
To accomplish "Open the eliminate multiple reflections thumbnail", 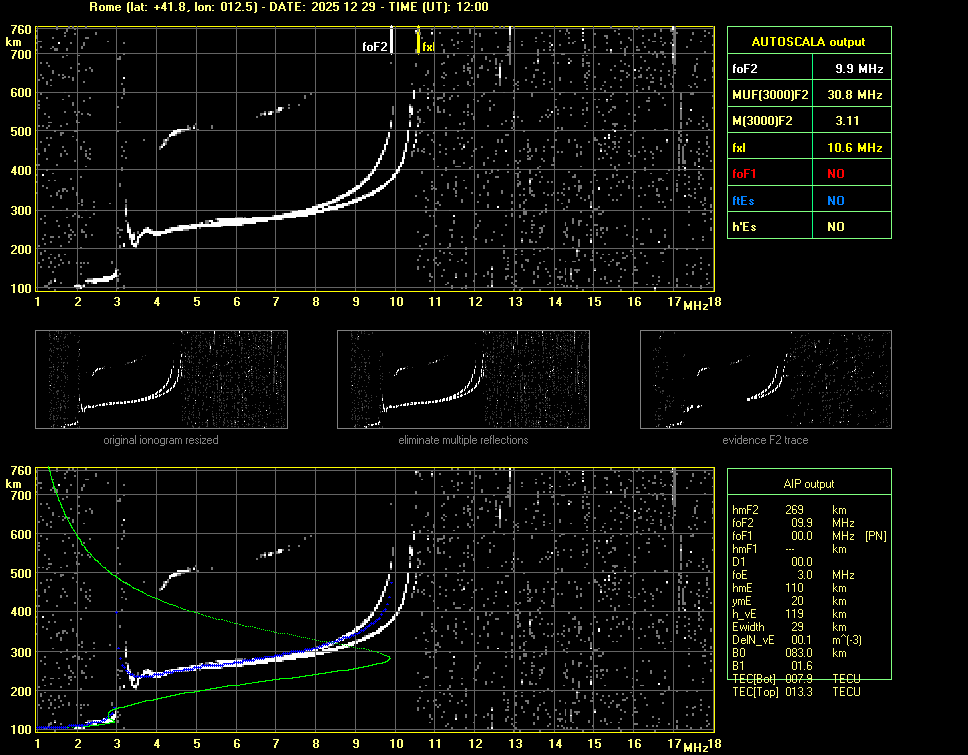I will click(463, 380).
